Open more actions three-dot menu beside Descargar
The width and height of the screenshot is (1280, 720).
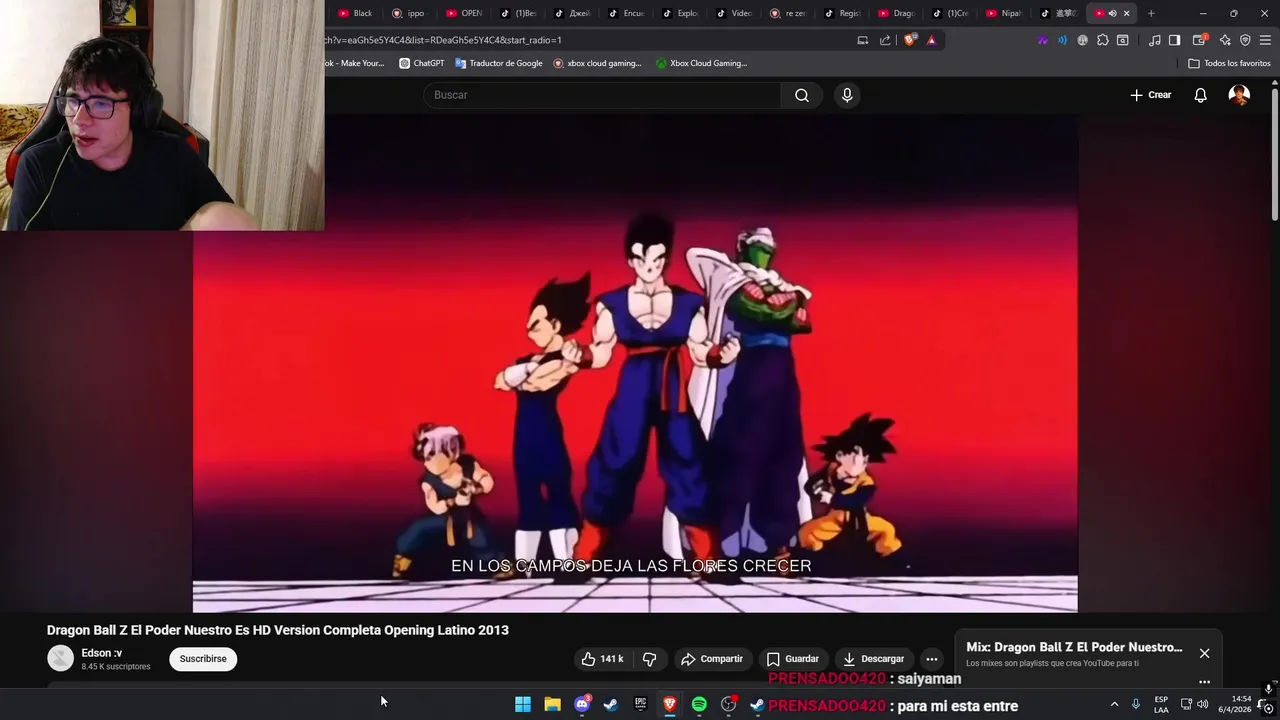click(932, 659)
